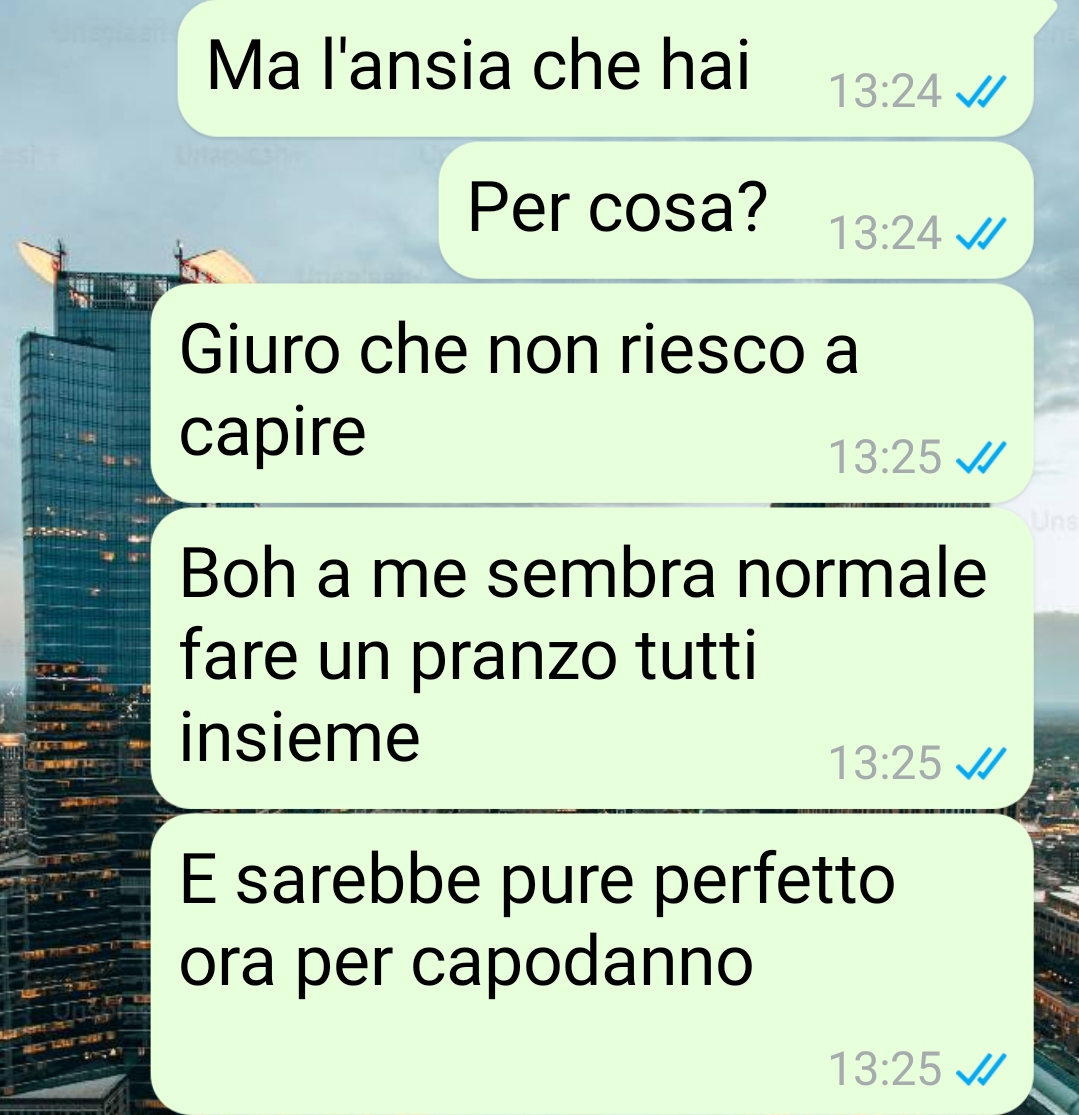Image resolution: width=1079 pixels, height=1115 pixels.
Task: Select the "Per cosa?" message bubble
Action: click(x=736, y=210)
